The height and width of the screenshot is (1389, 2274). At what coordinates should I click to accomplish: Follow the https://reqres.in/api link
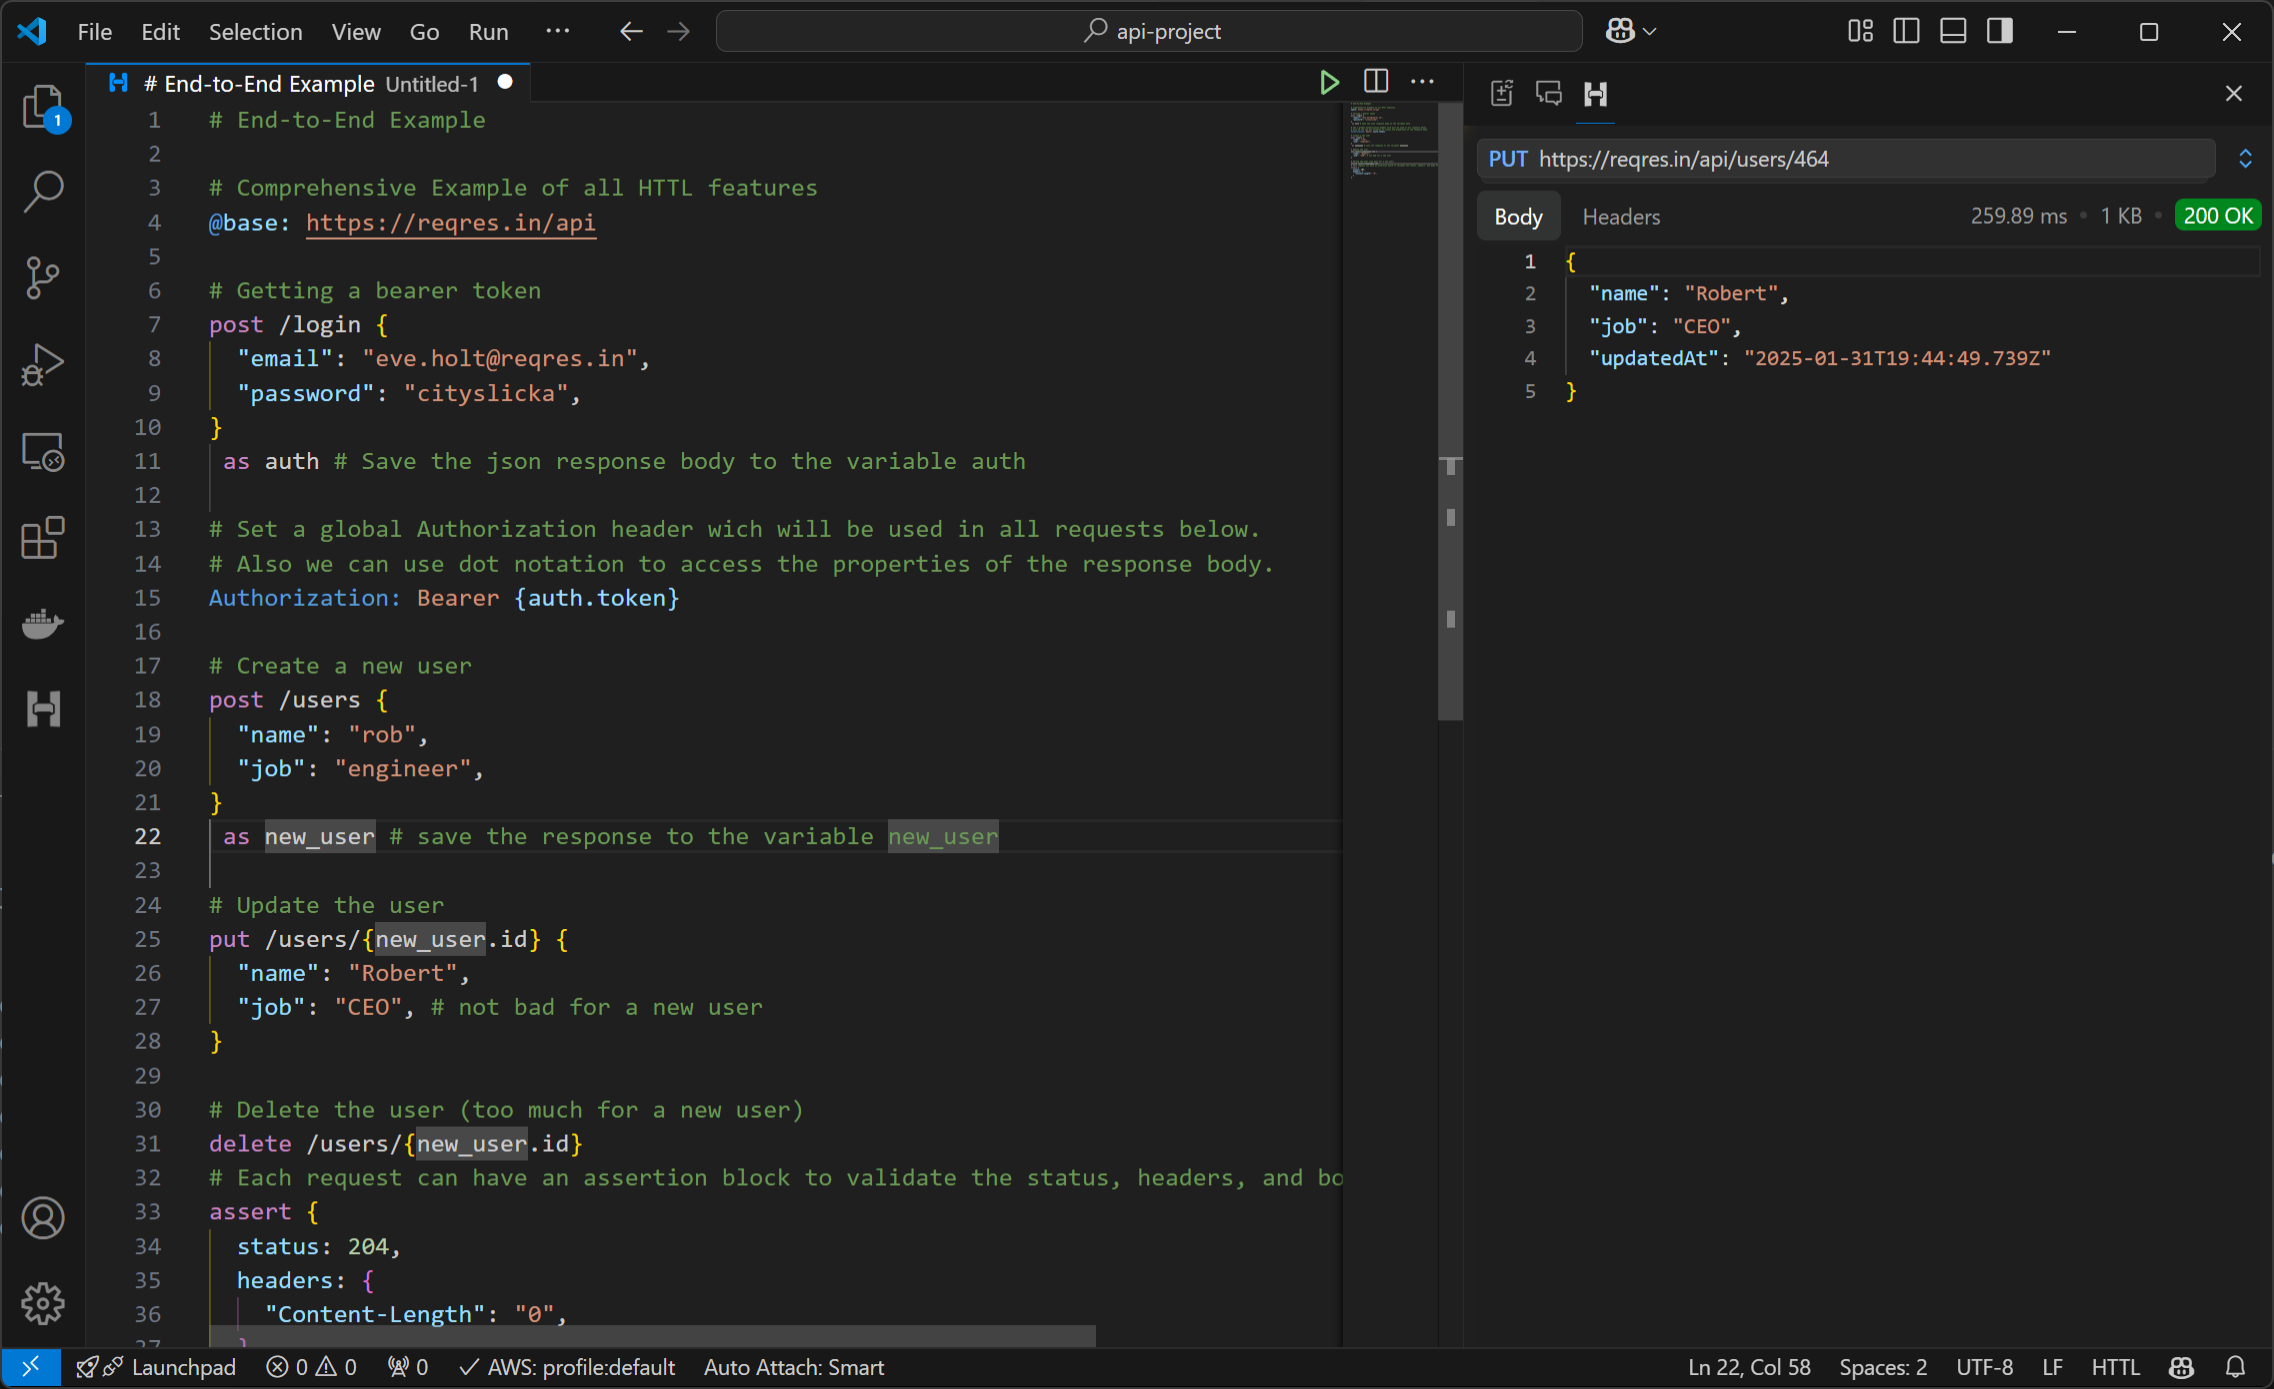pyautogui.click(x=451, y=222)
